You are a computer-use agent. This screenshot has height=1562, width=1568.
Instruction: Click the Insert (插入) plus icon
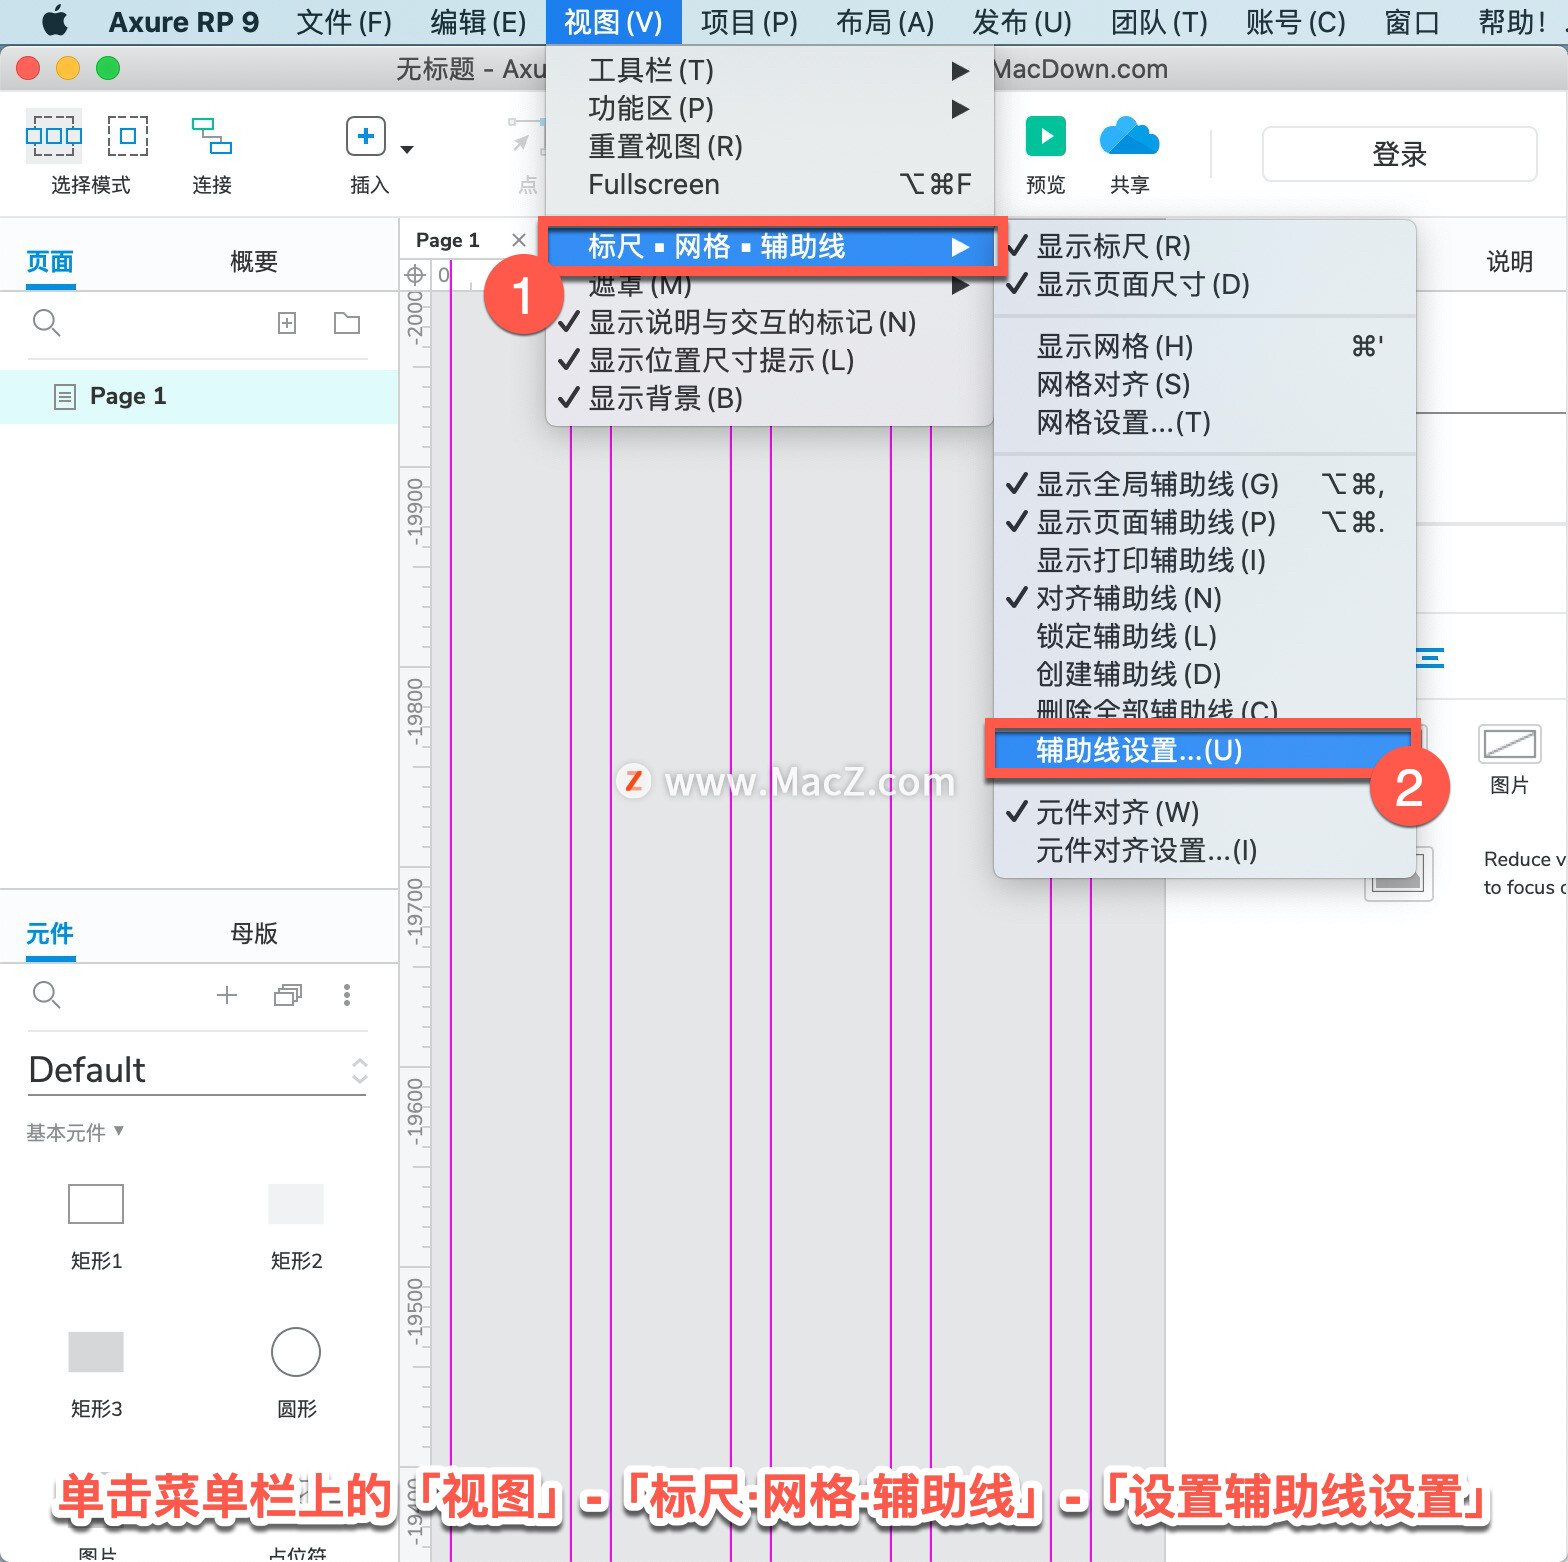pyautogui.click(x=366, y=136)
